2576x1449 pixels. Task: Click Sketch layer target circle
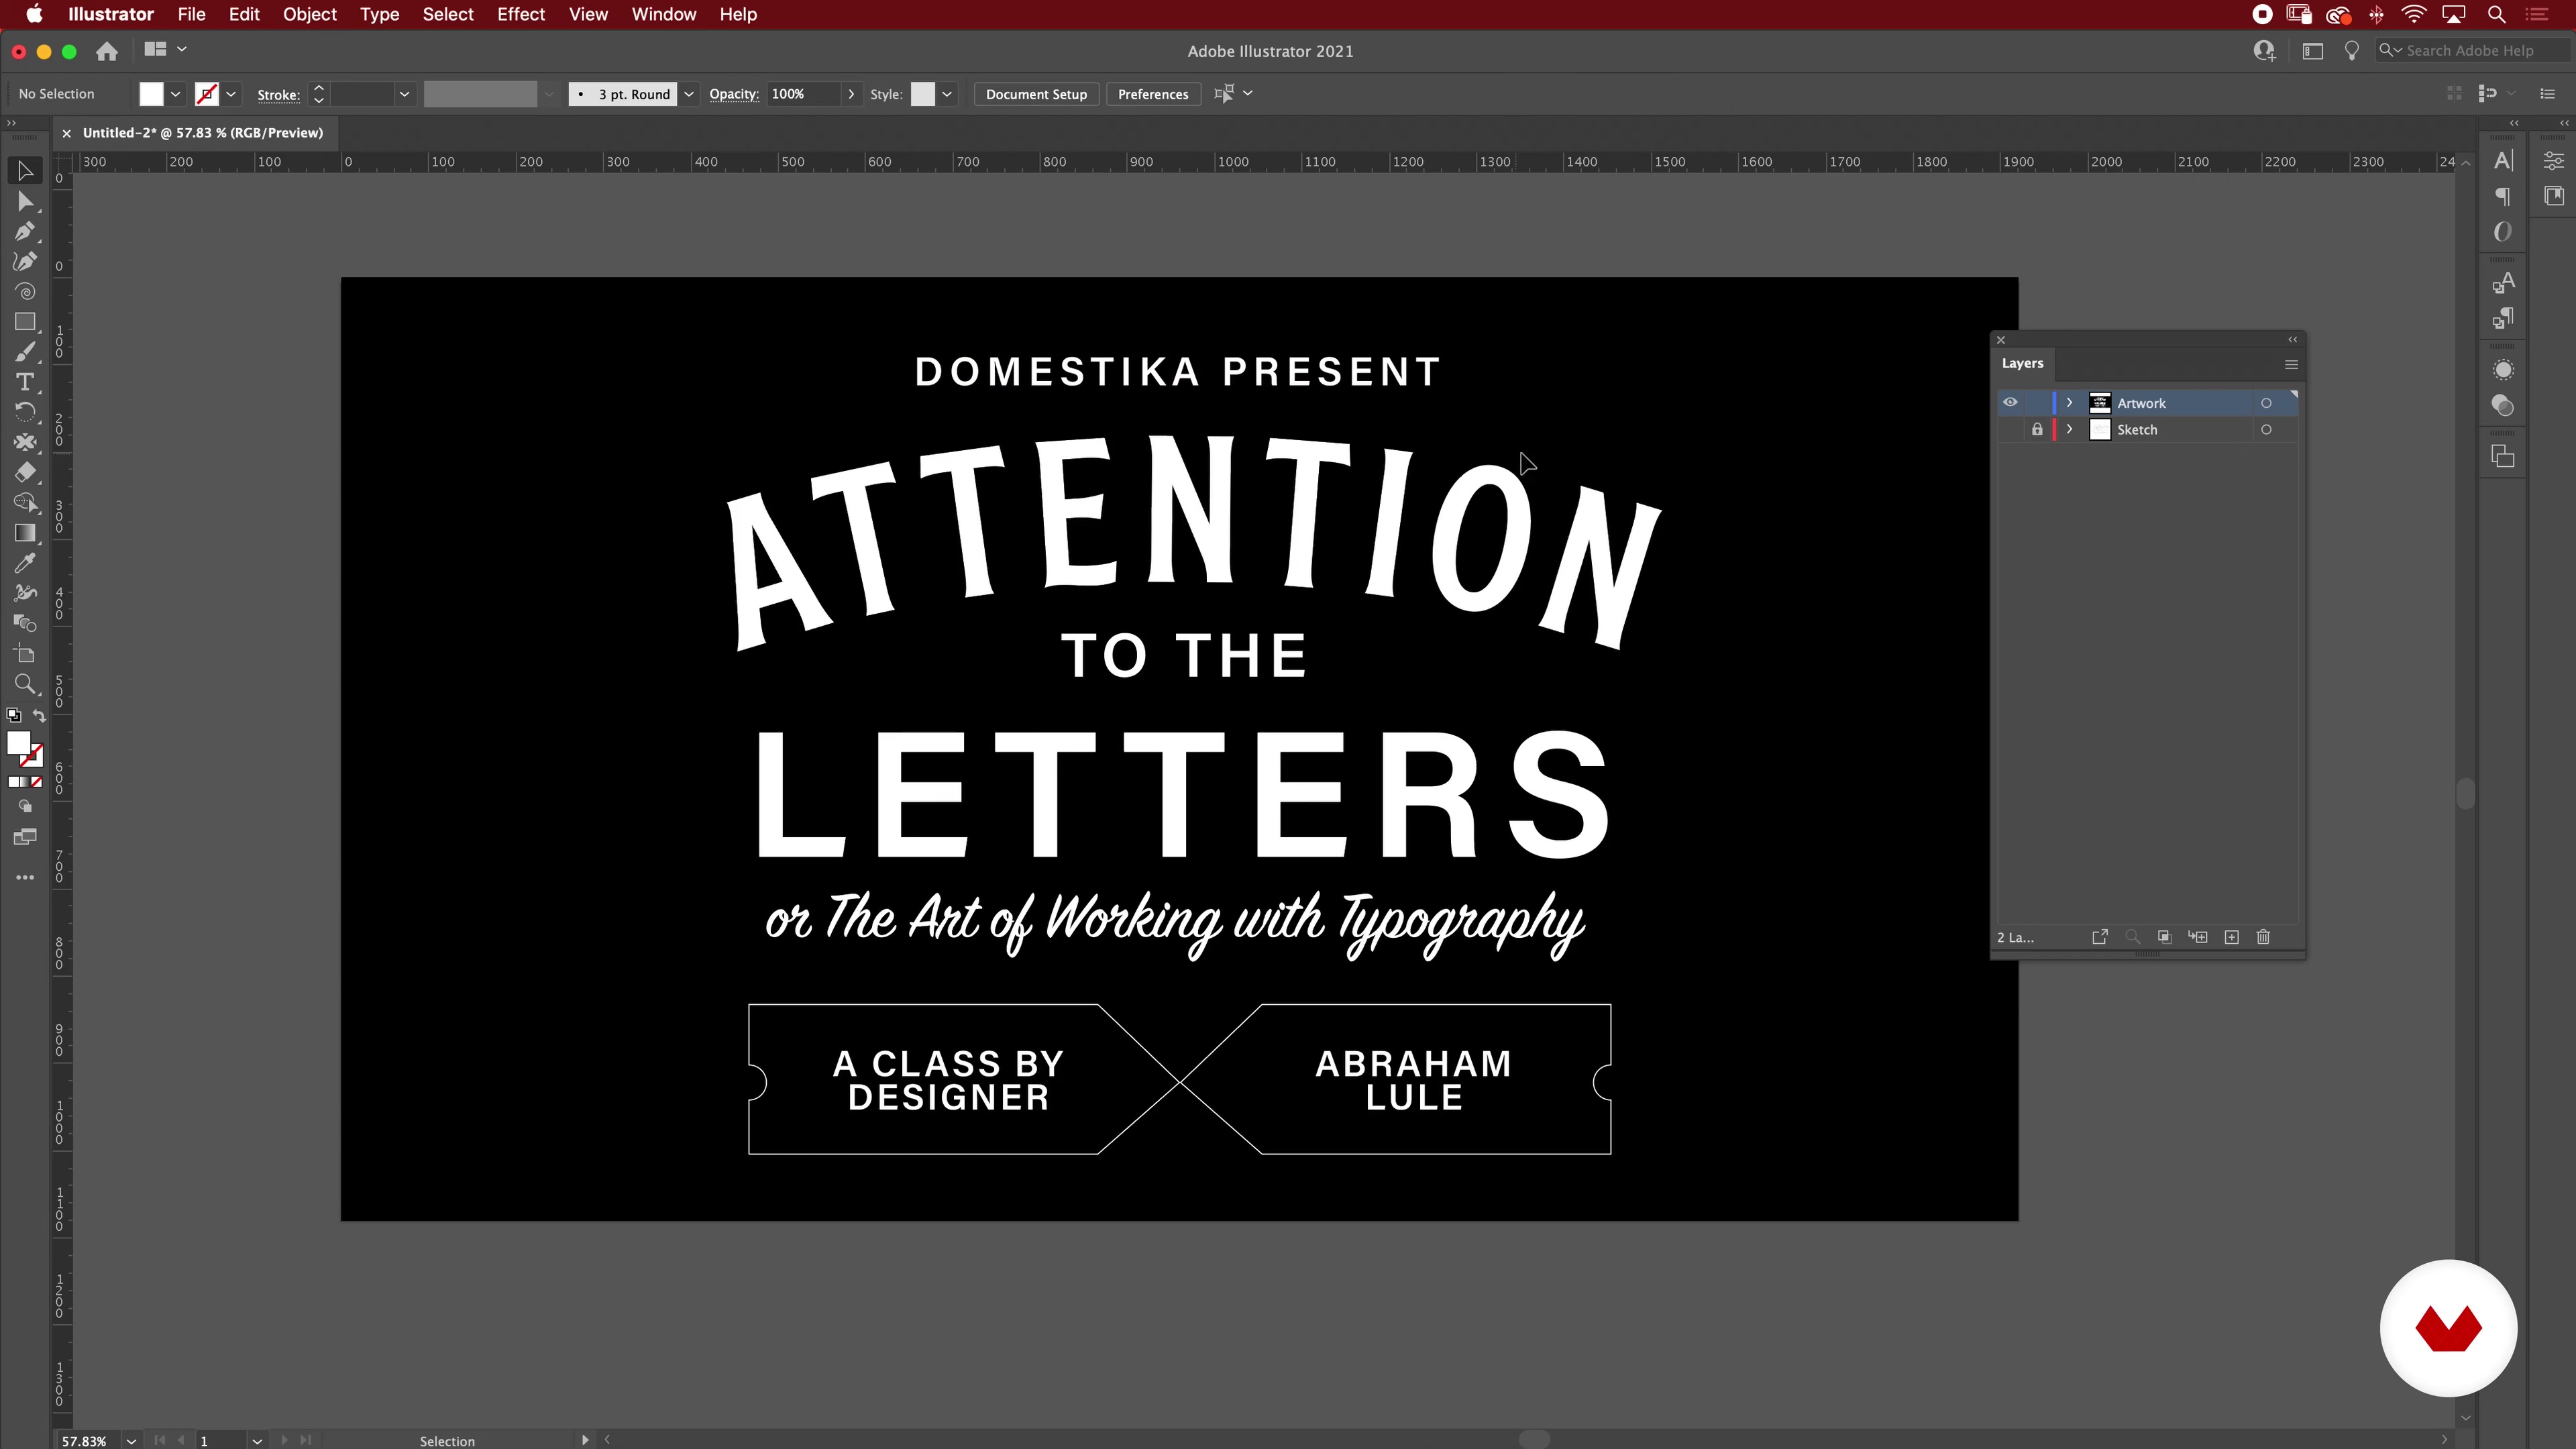click(x=2266, y=430)
